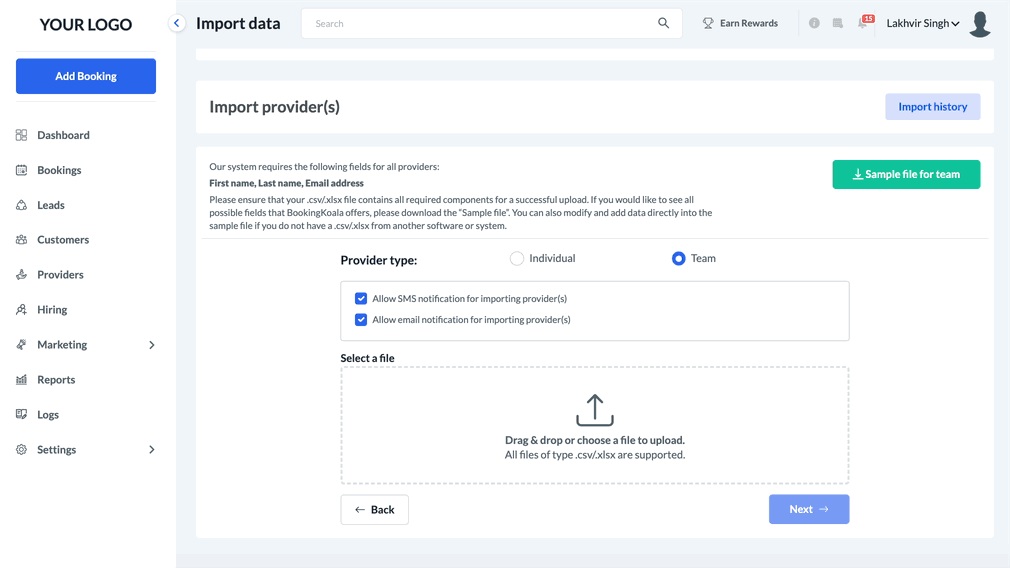This screenshot has height=568, width=1010.
Task: Expand the Marketing submenu
Action: click(152, 345)
